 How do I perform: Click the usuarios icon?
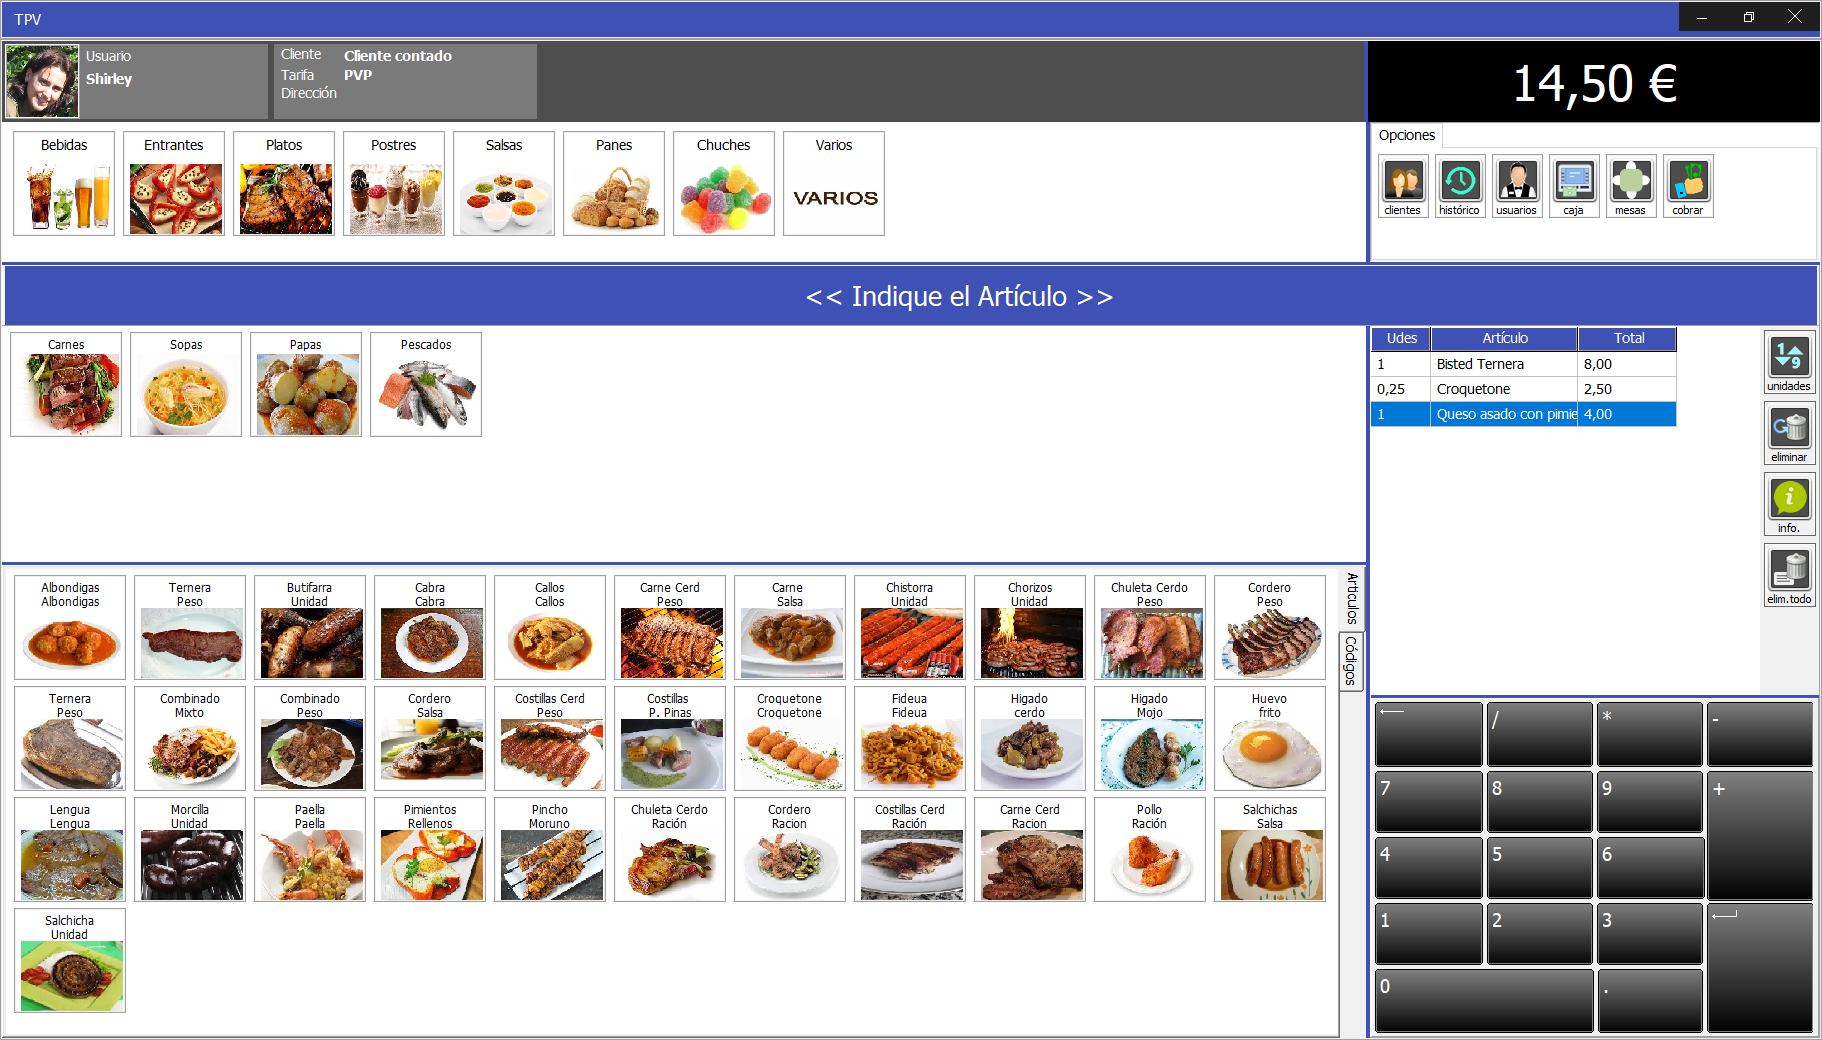click(1516, 185)
